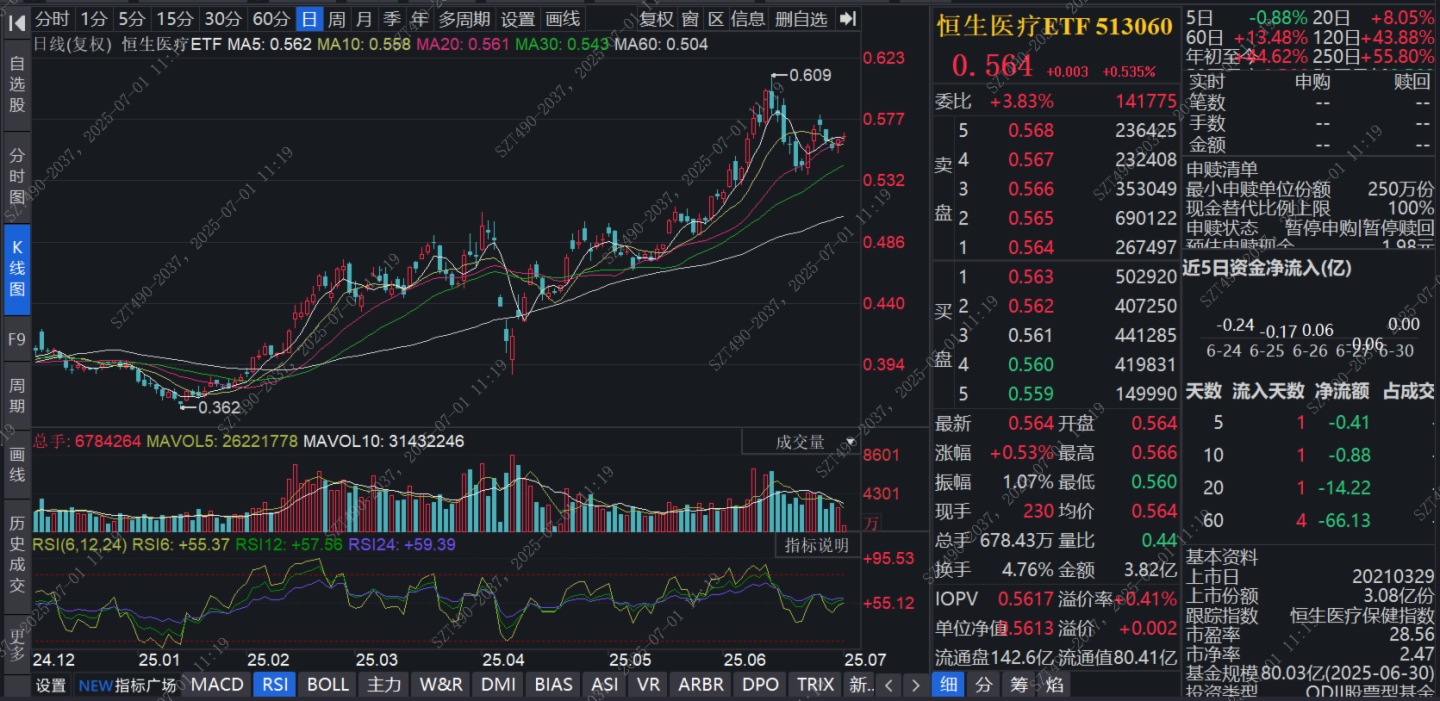Toggle 复权 price adjustment mode
Viewport: 1440px width, 701px height.
tap(656, 19)
